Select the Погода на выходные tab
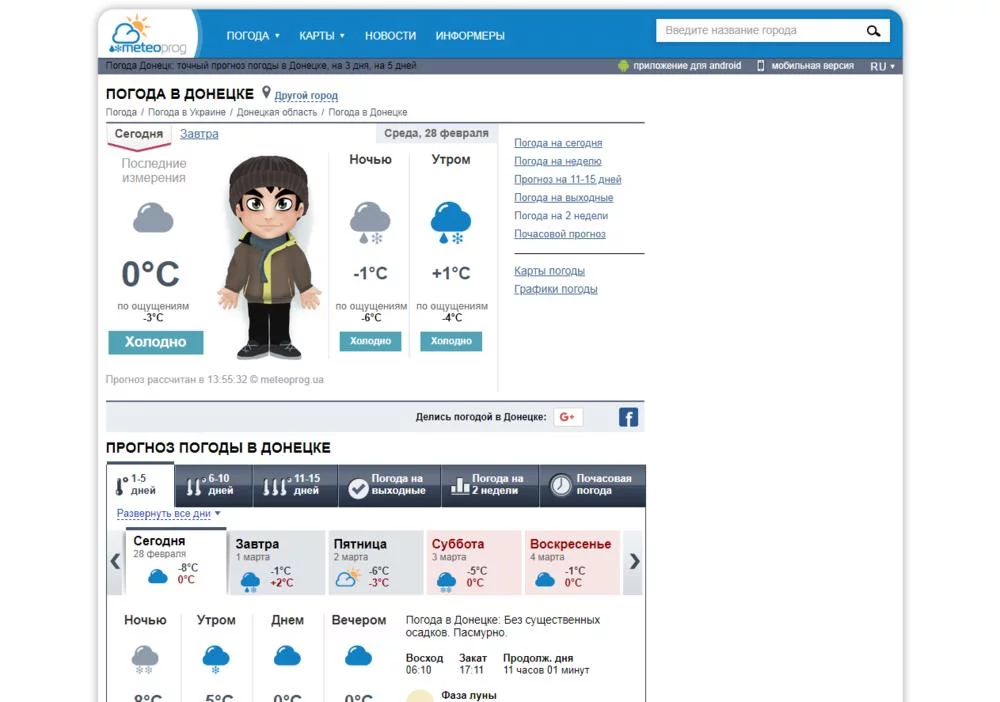 coord(389,486)
